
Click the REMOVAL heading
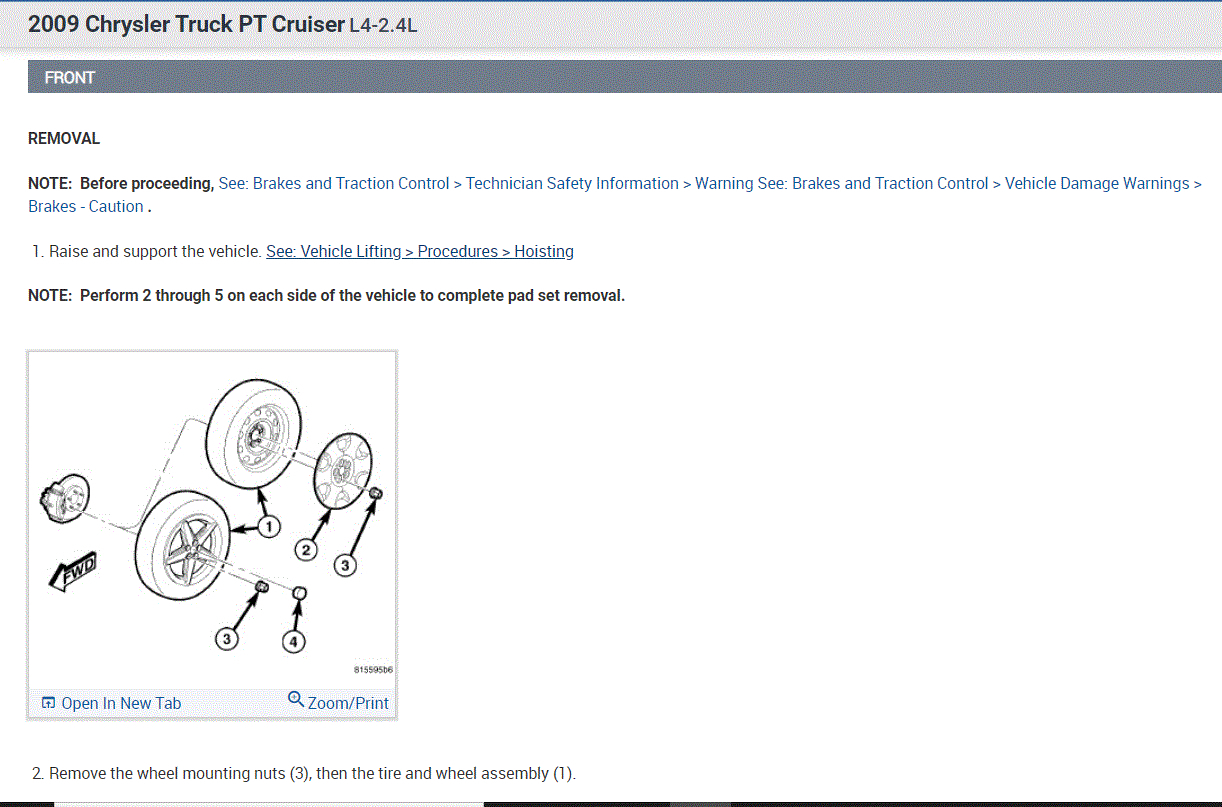pyautogui.click(x=64, y=138)
